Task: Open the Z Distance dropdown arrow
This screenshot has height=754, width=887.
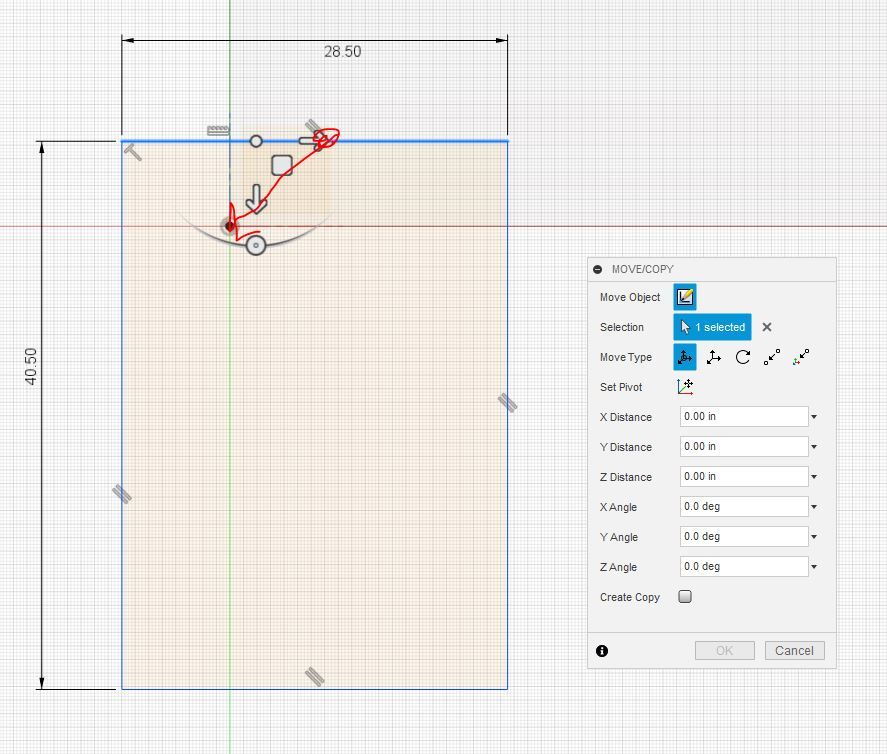Action: 814,477
